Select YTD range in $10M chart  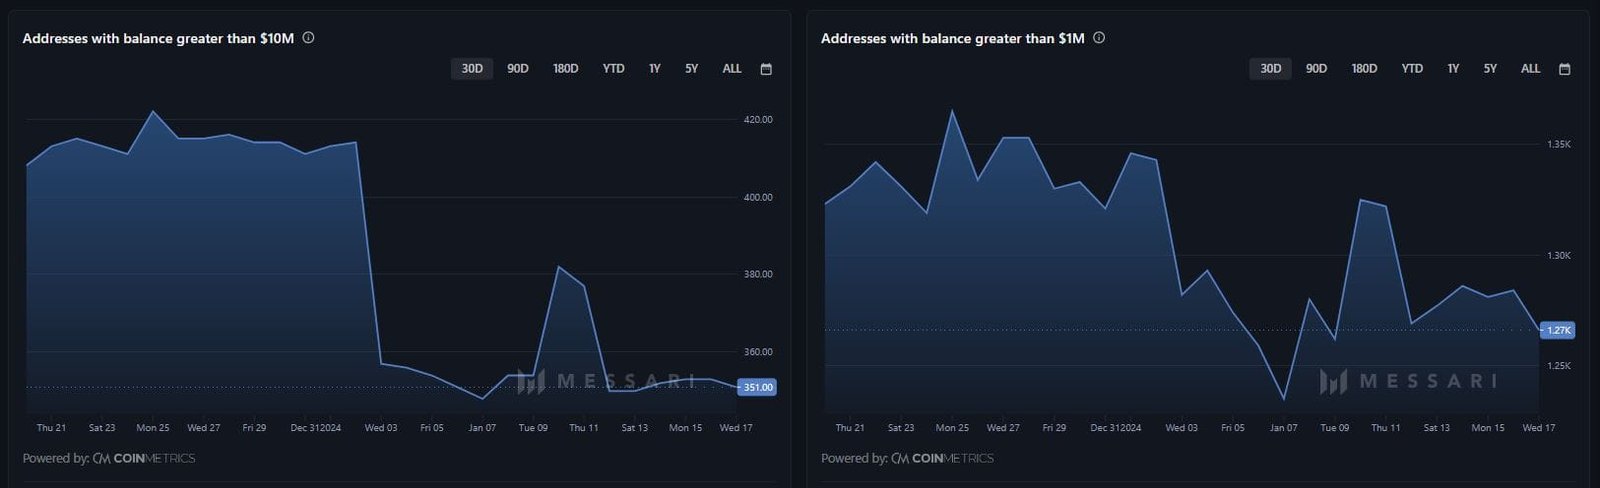pyautogui.click(x=613, y=69)
